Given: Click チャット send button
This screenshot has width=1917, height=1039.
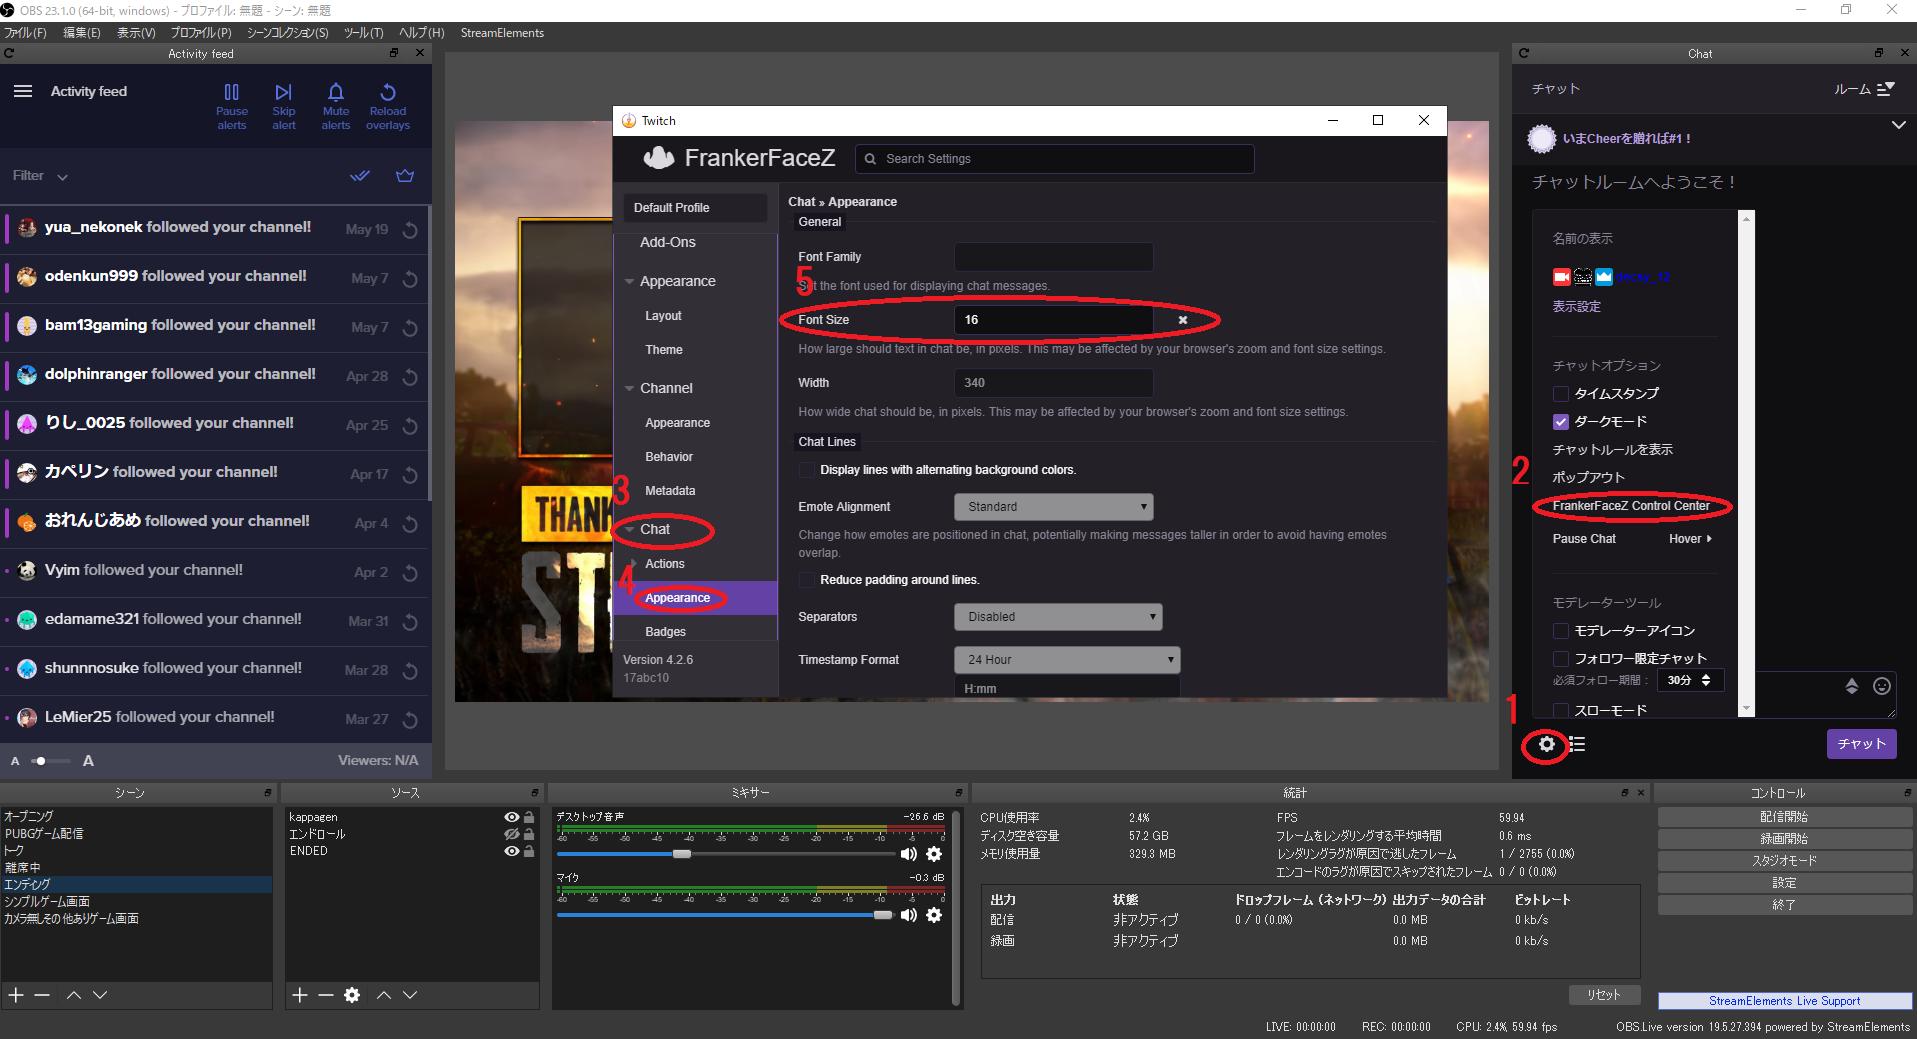Looking at the screenshot, I should coord(1861,744).
